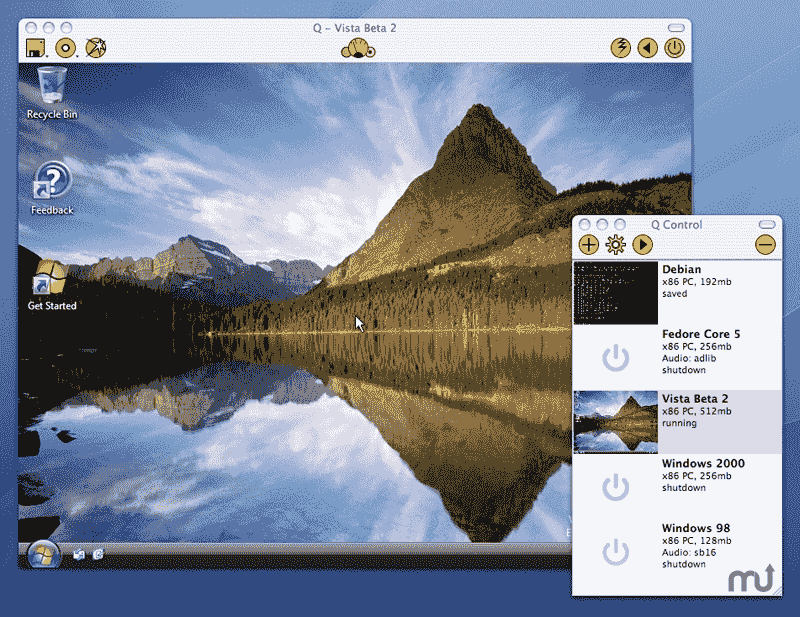Start a virtual machine with the play icon
Screen dimensions: 800x617
click(642, 244)
